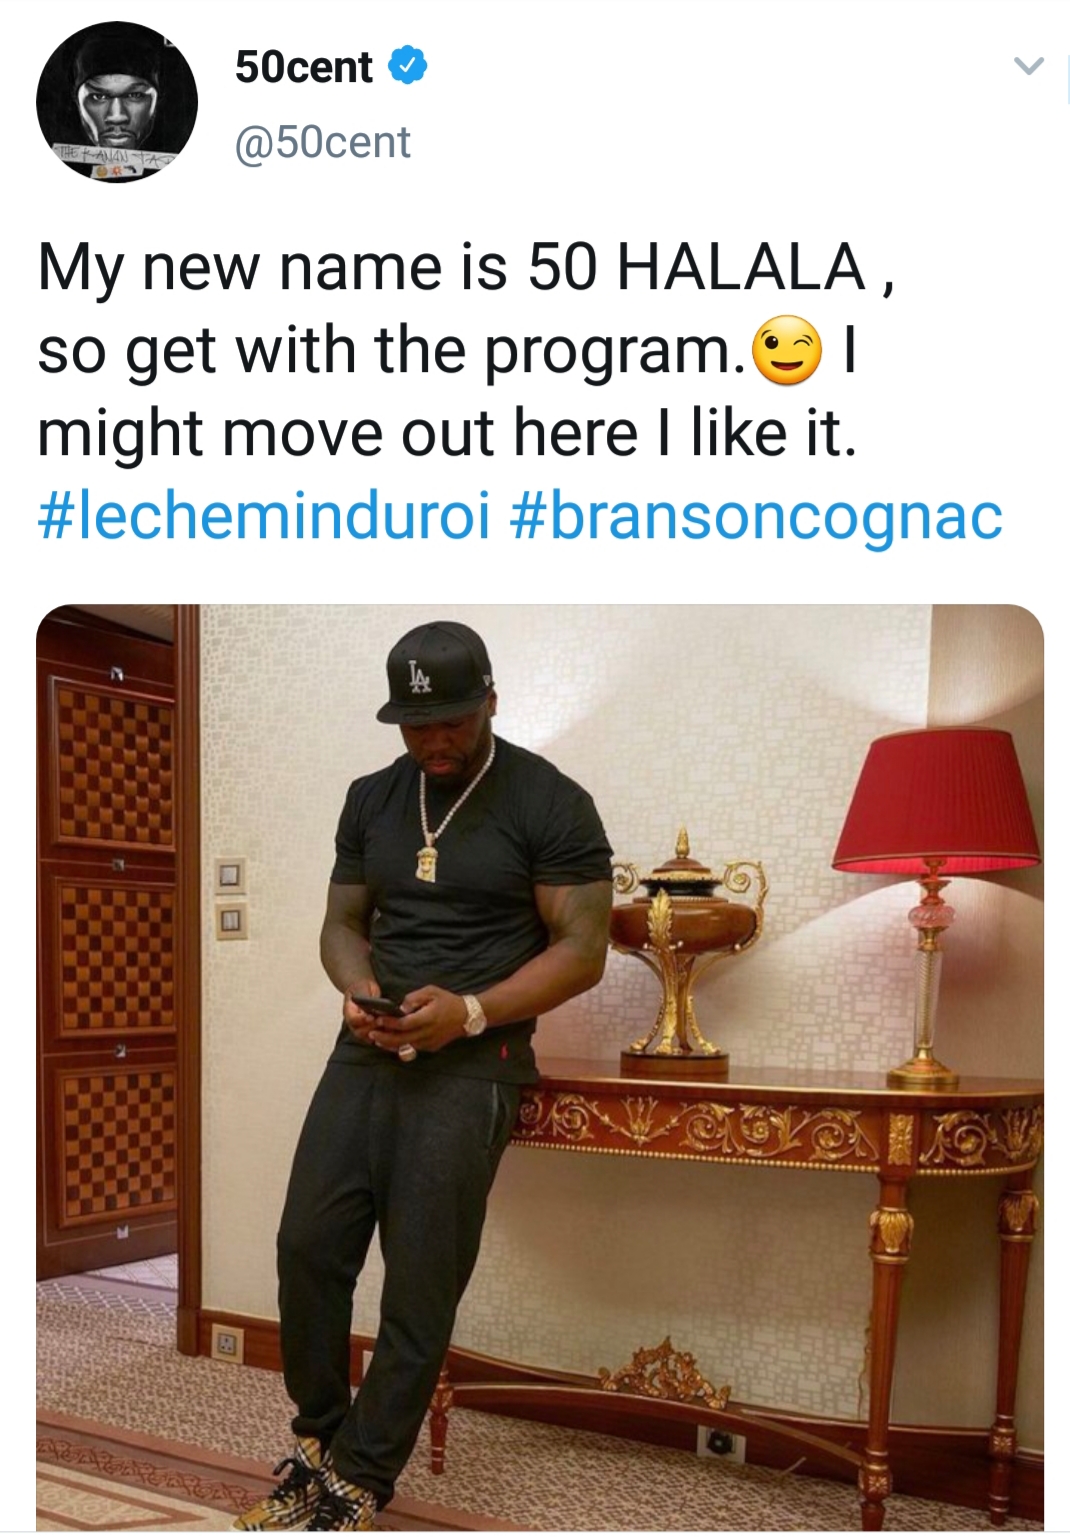Select the "50 HALALA" text in the tweet
Image resolution: width=1070 pixels, height=1537 pixels.
coord(696,268)
